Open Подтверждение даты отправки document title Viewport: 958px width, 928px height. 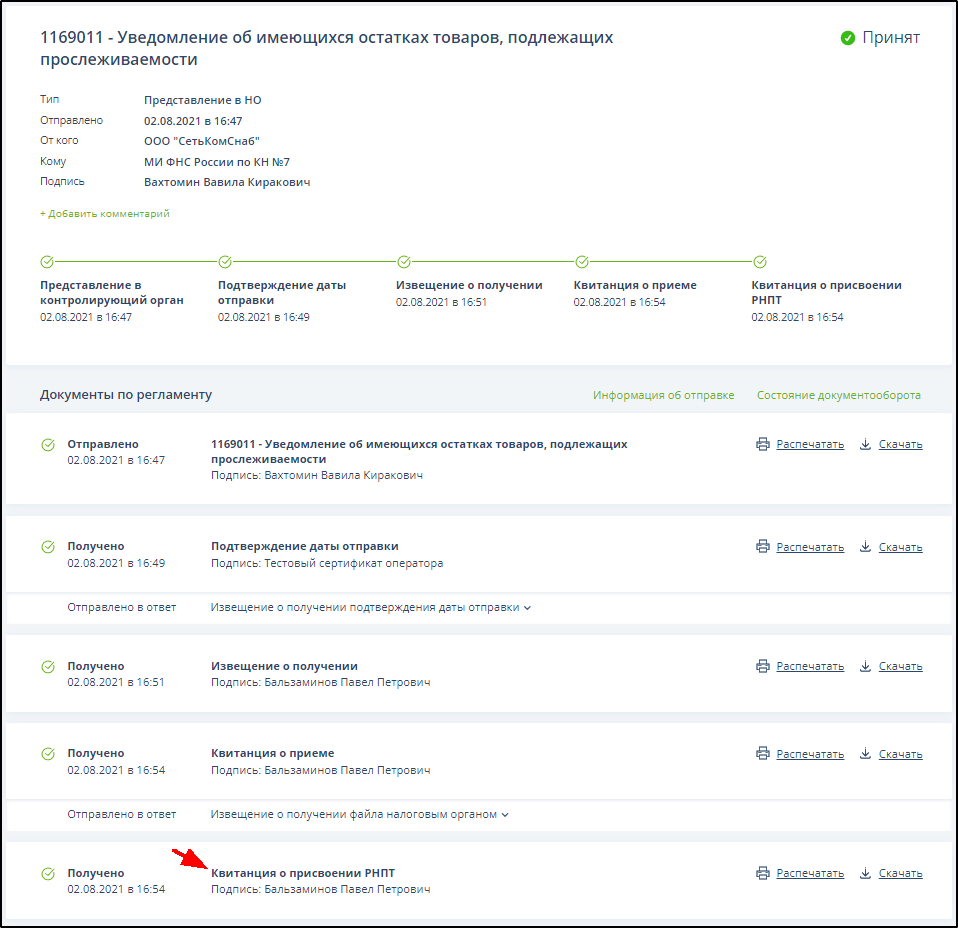point(304,546)
